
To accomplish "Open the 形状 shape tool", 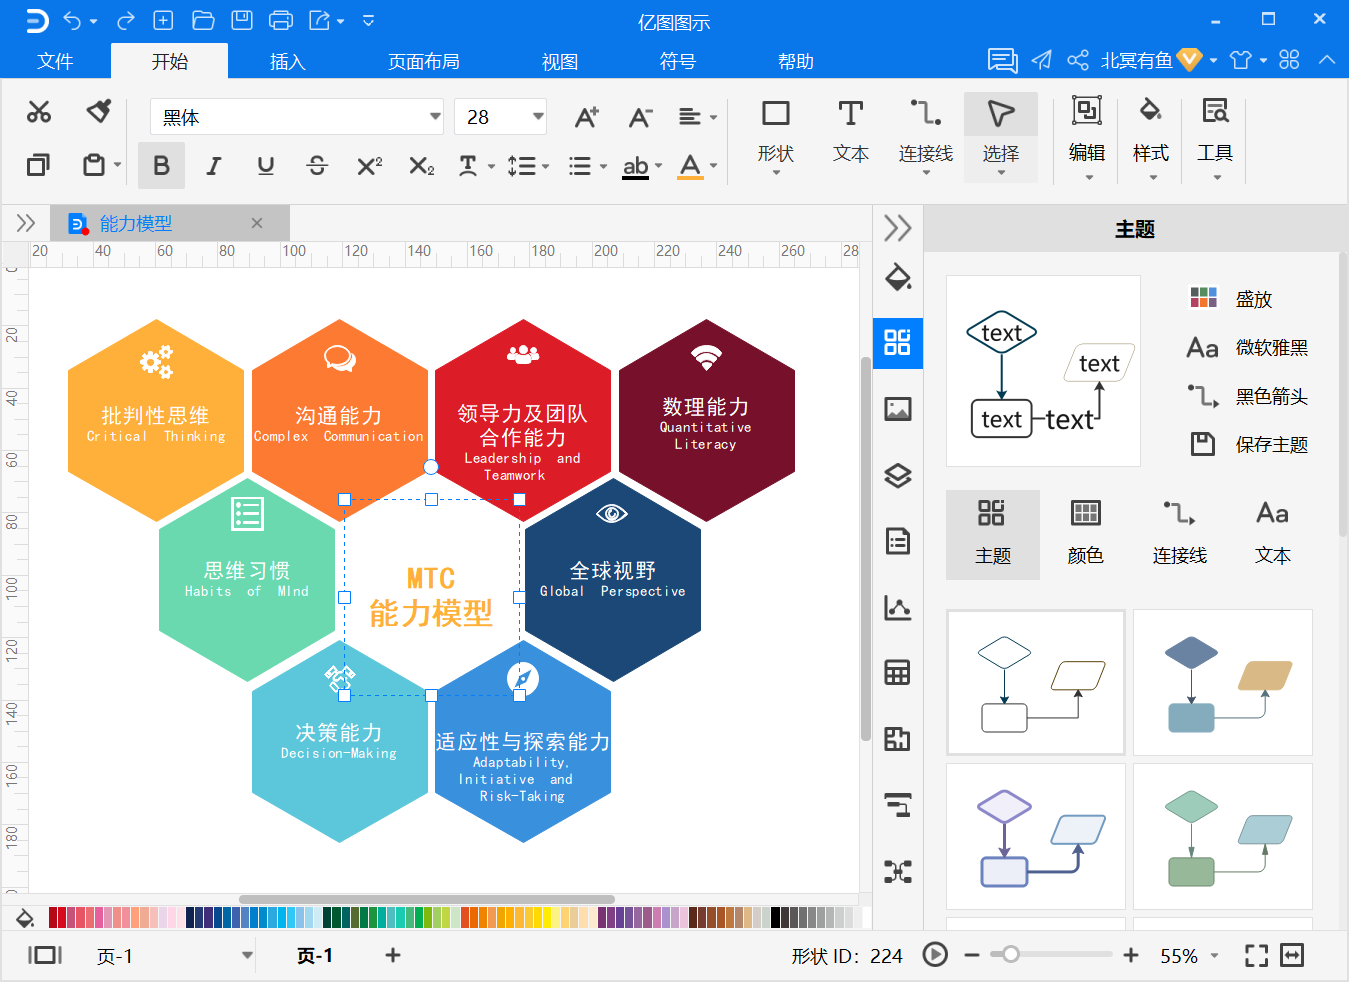I will tap(775, 137).
